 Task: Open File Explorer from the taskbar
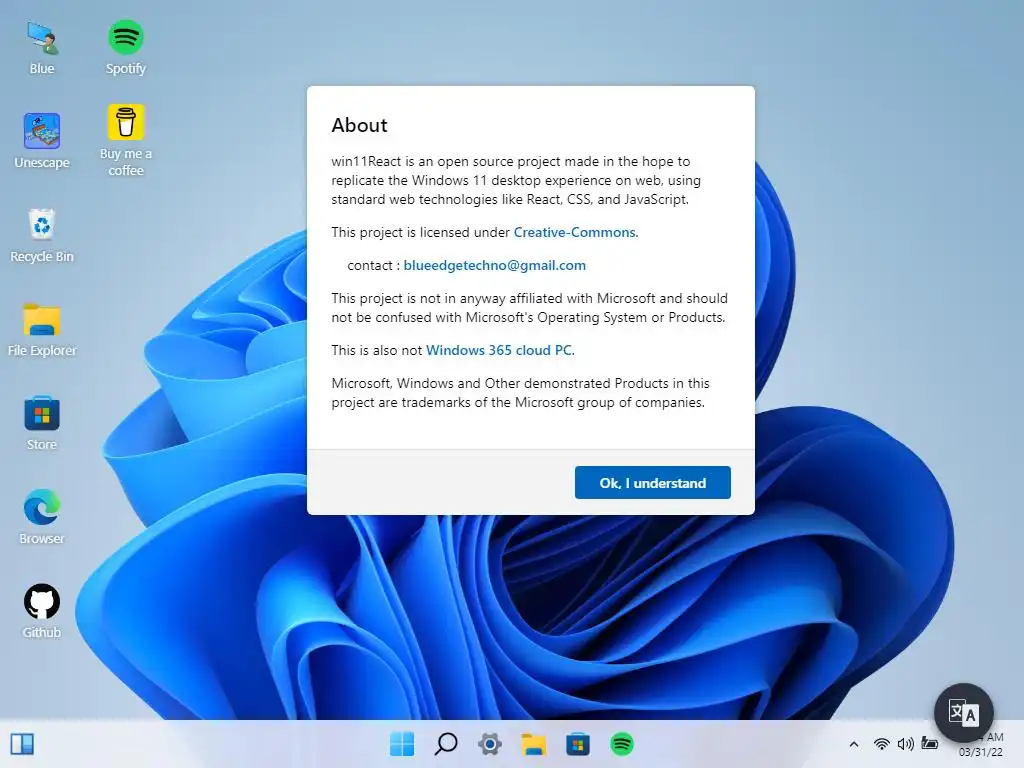pos(534,744)
